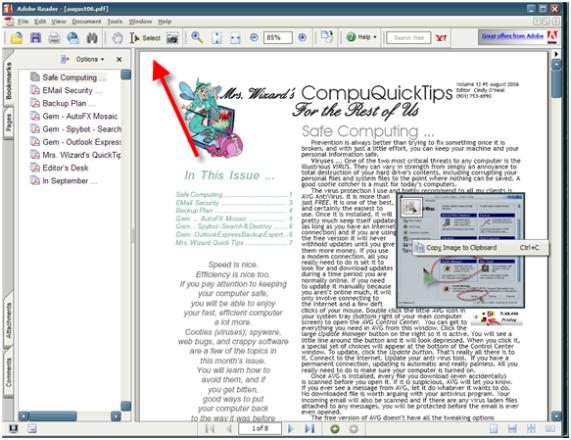Print the document via the printer icon
Viewport: 571px width, 440px height.
coord(54,38)
